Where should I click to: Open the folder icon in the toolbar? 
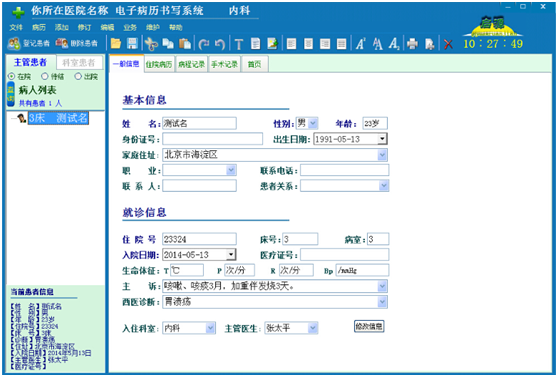(x=116, y=44)
